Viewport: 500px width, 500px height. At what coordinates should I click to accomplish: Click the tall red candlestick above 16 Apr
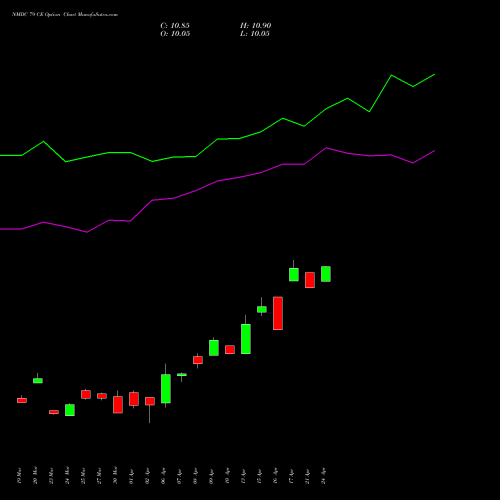(x=278, y=313)
